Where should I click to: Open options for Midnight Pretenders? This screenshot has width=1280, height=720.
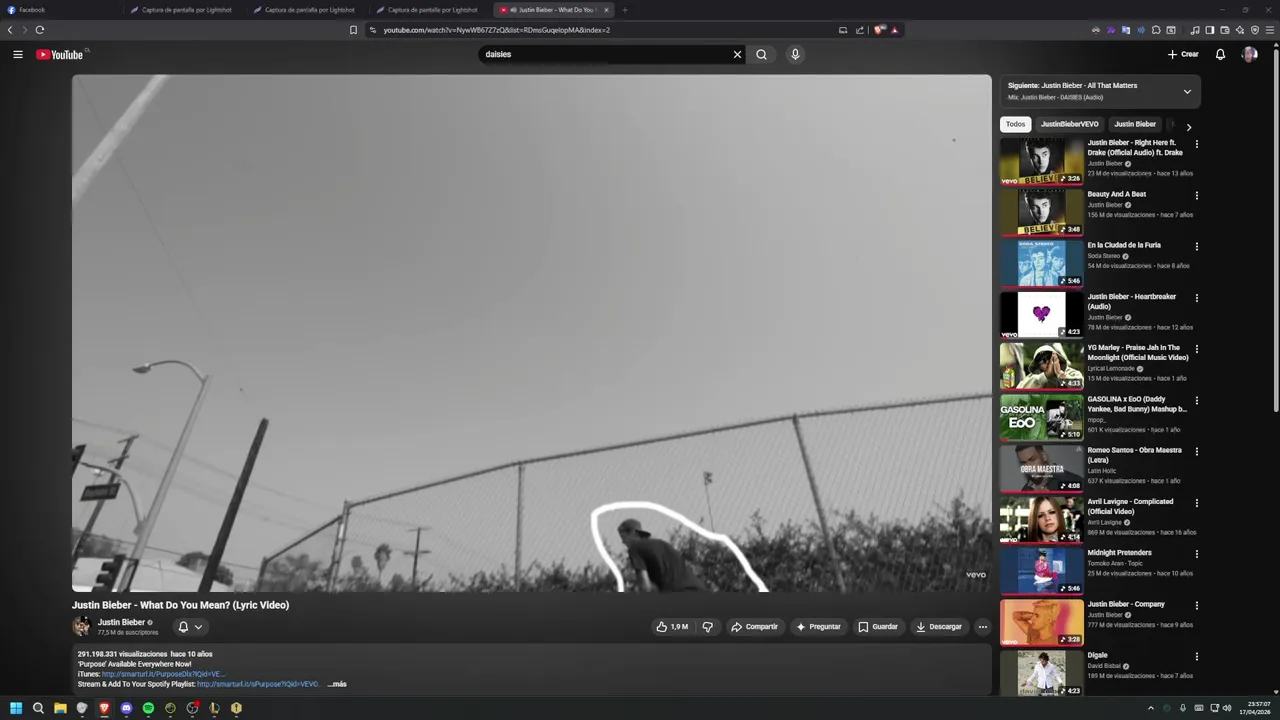(1196, 554)
